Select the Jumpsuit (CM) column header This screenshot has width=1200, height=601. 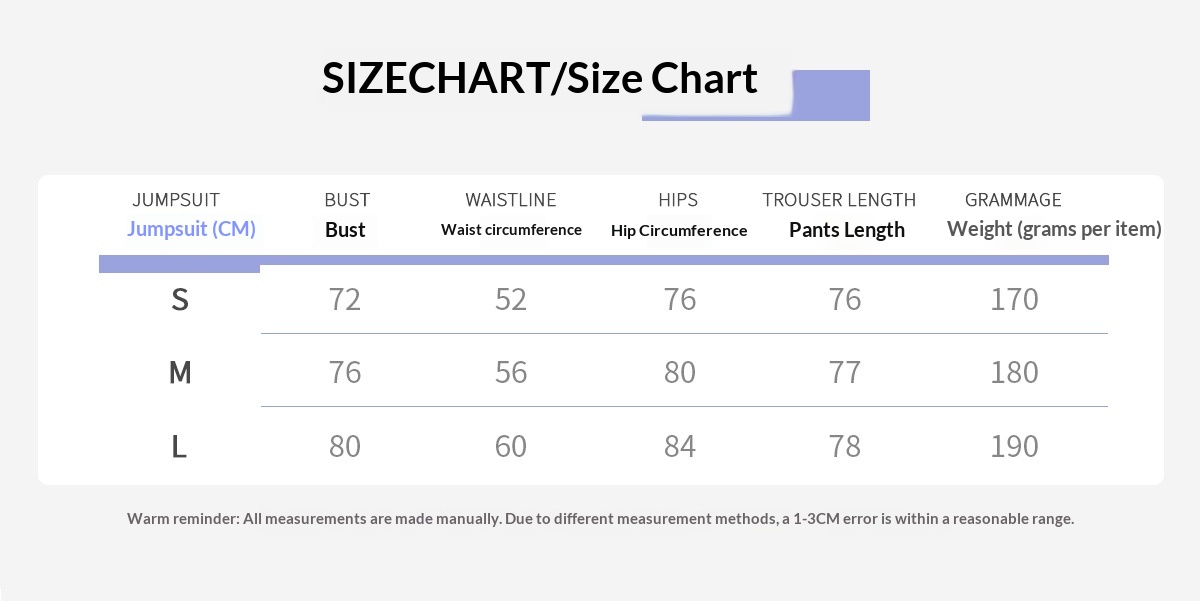click(191, 229)
